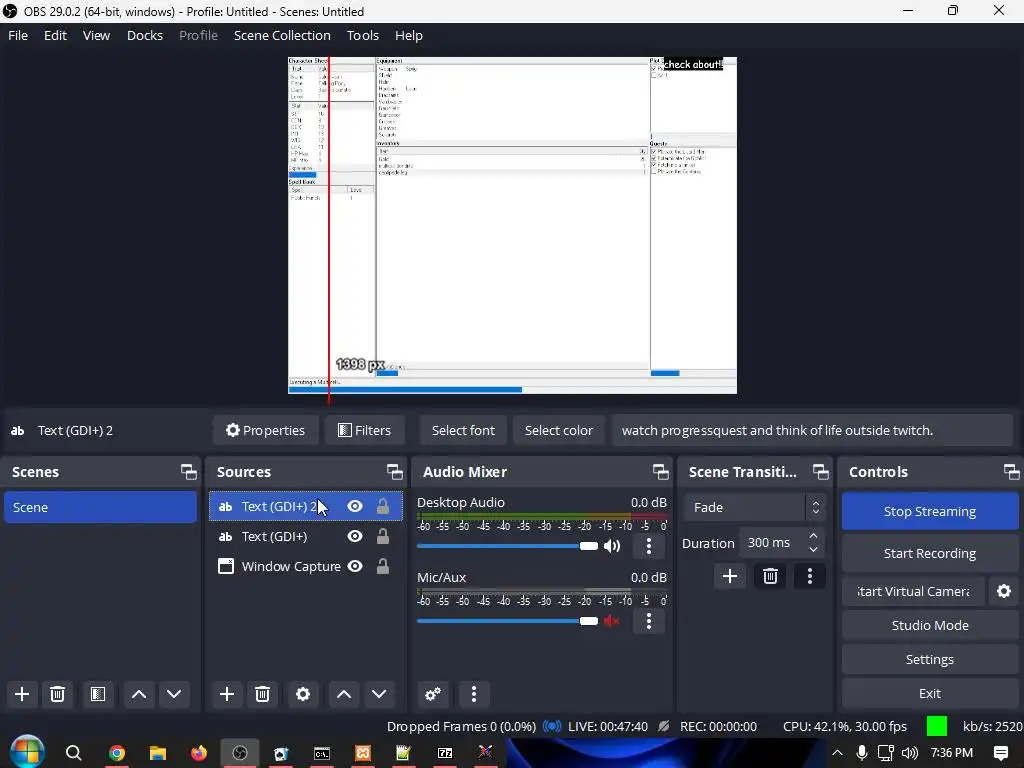This screenshot has width=1024, height=768.
Task: Add a scene transition with plus icon
Action: [730, 576]
